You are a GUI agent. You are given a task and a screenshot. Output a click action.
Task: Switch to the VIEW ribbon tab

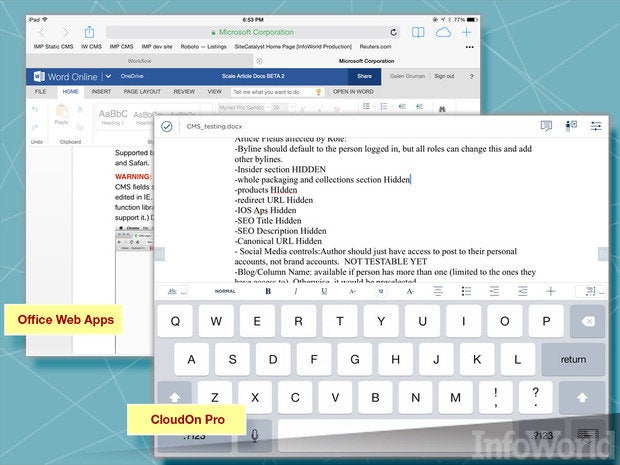(215, 92)
